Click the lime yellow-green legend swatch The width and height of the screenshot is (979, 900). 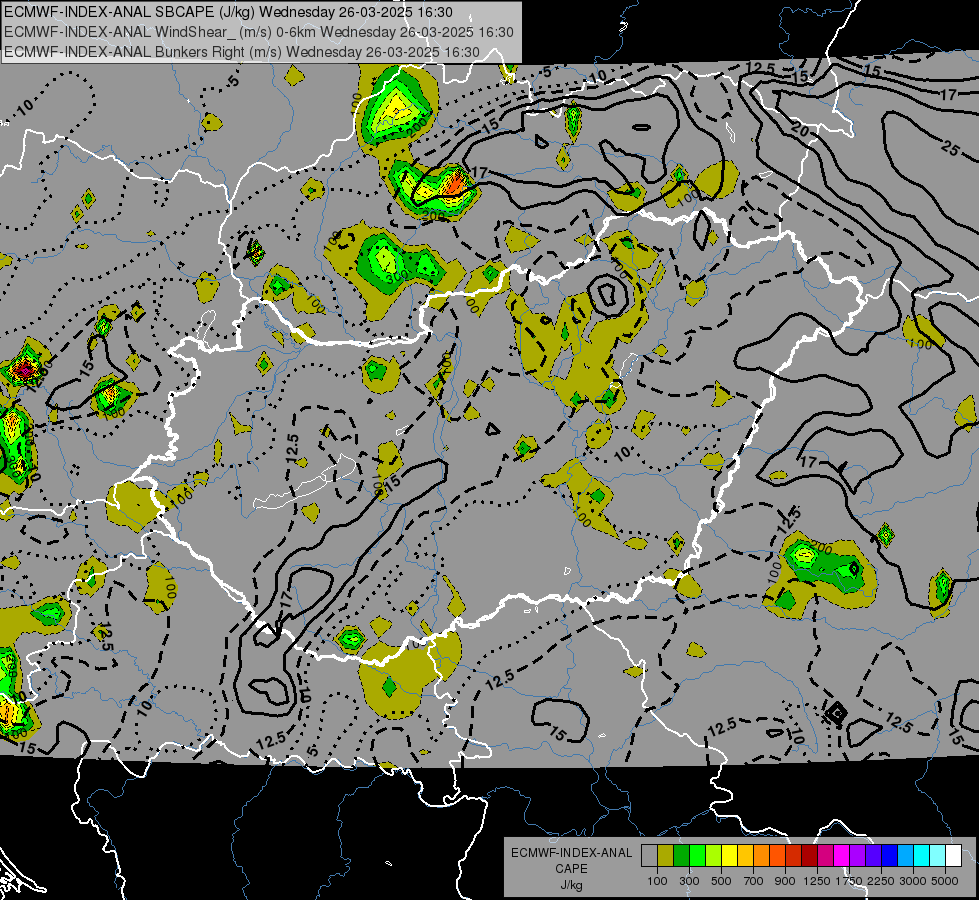tap(714, 856)
